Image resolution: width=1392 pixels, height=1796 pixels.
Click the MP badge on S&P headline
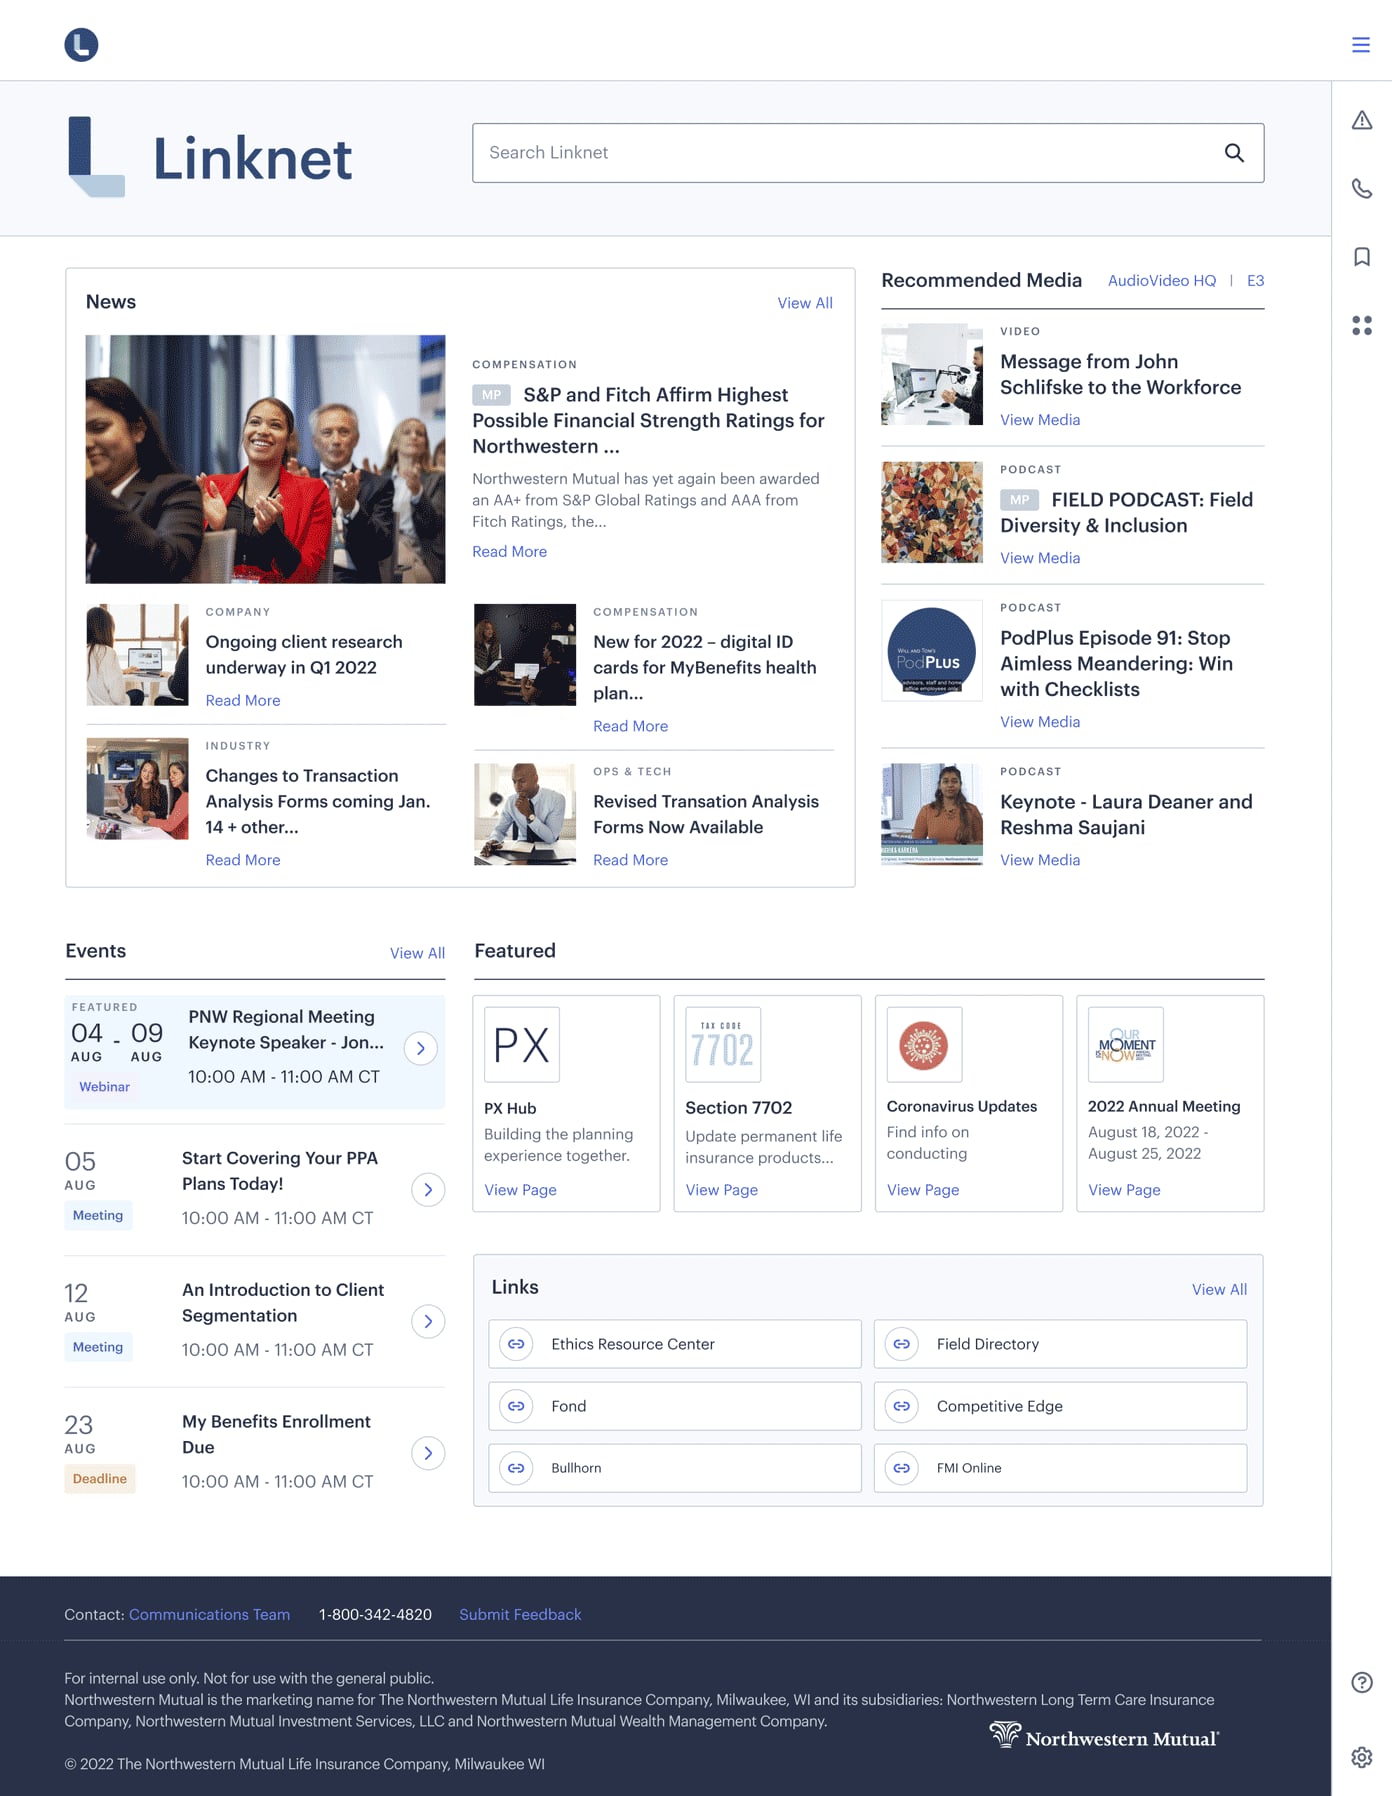pyautogui.click(x=491, y=395)
